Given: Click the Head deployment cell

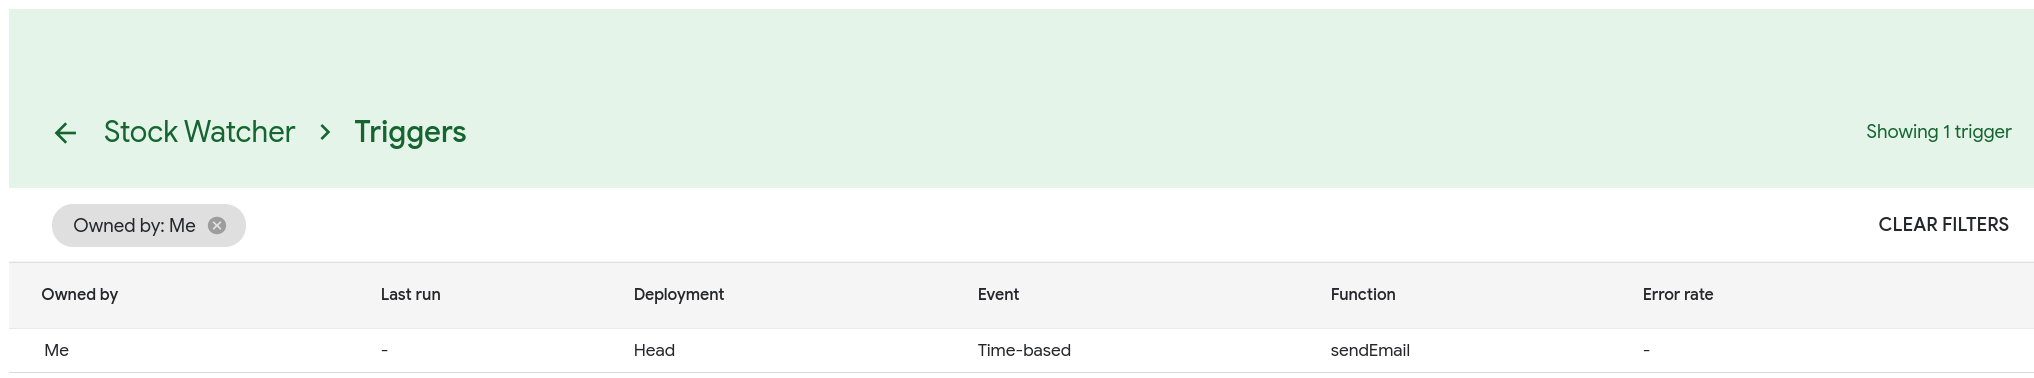Looking at the screenshot, I should pos(654,351).
